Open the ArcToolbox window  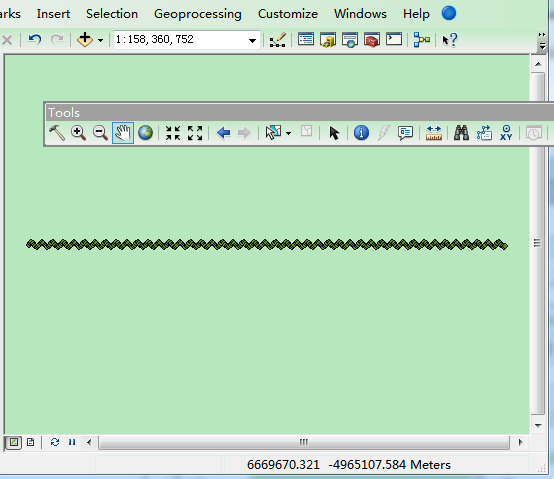372,40
